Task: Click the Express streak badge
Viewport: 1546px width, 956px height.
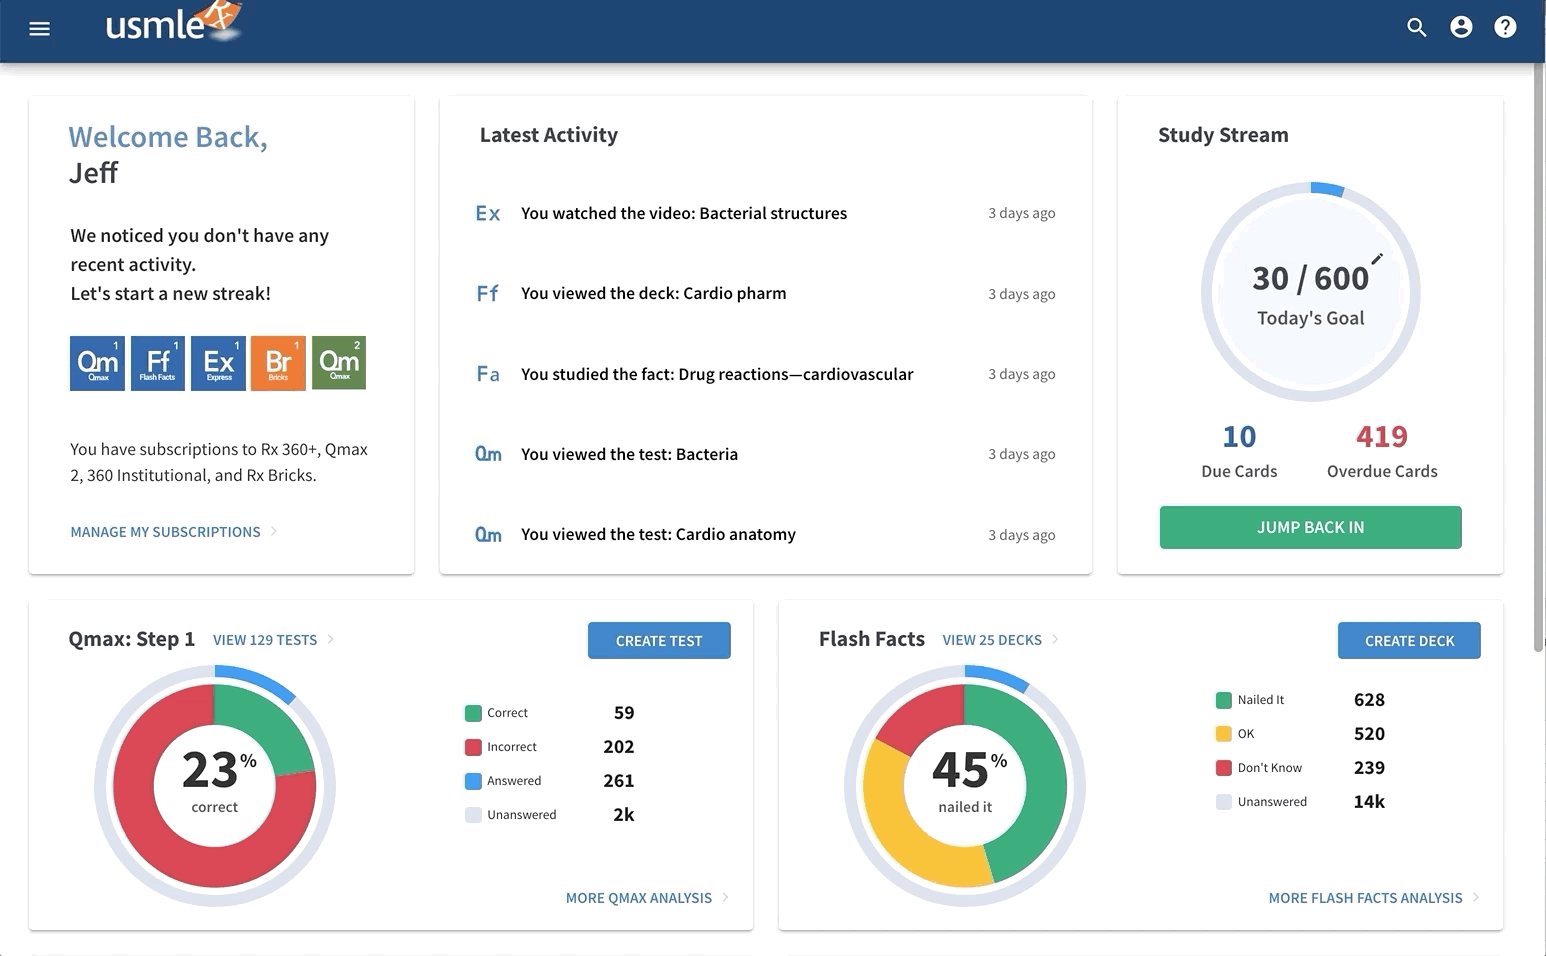Action: (x=218, y=363)
